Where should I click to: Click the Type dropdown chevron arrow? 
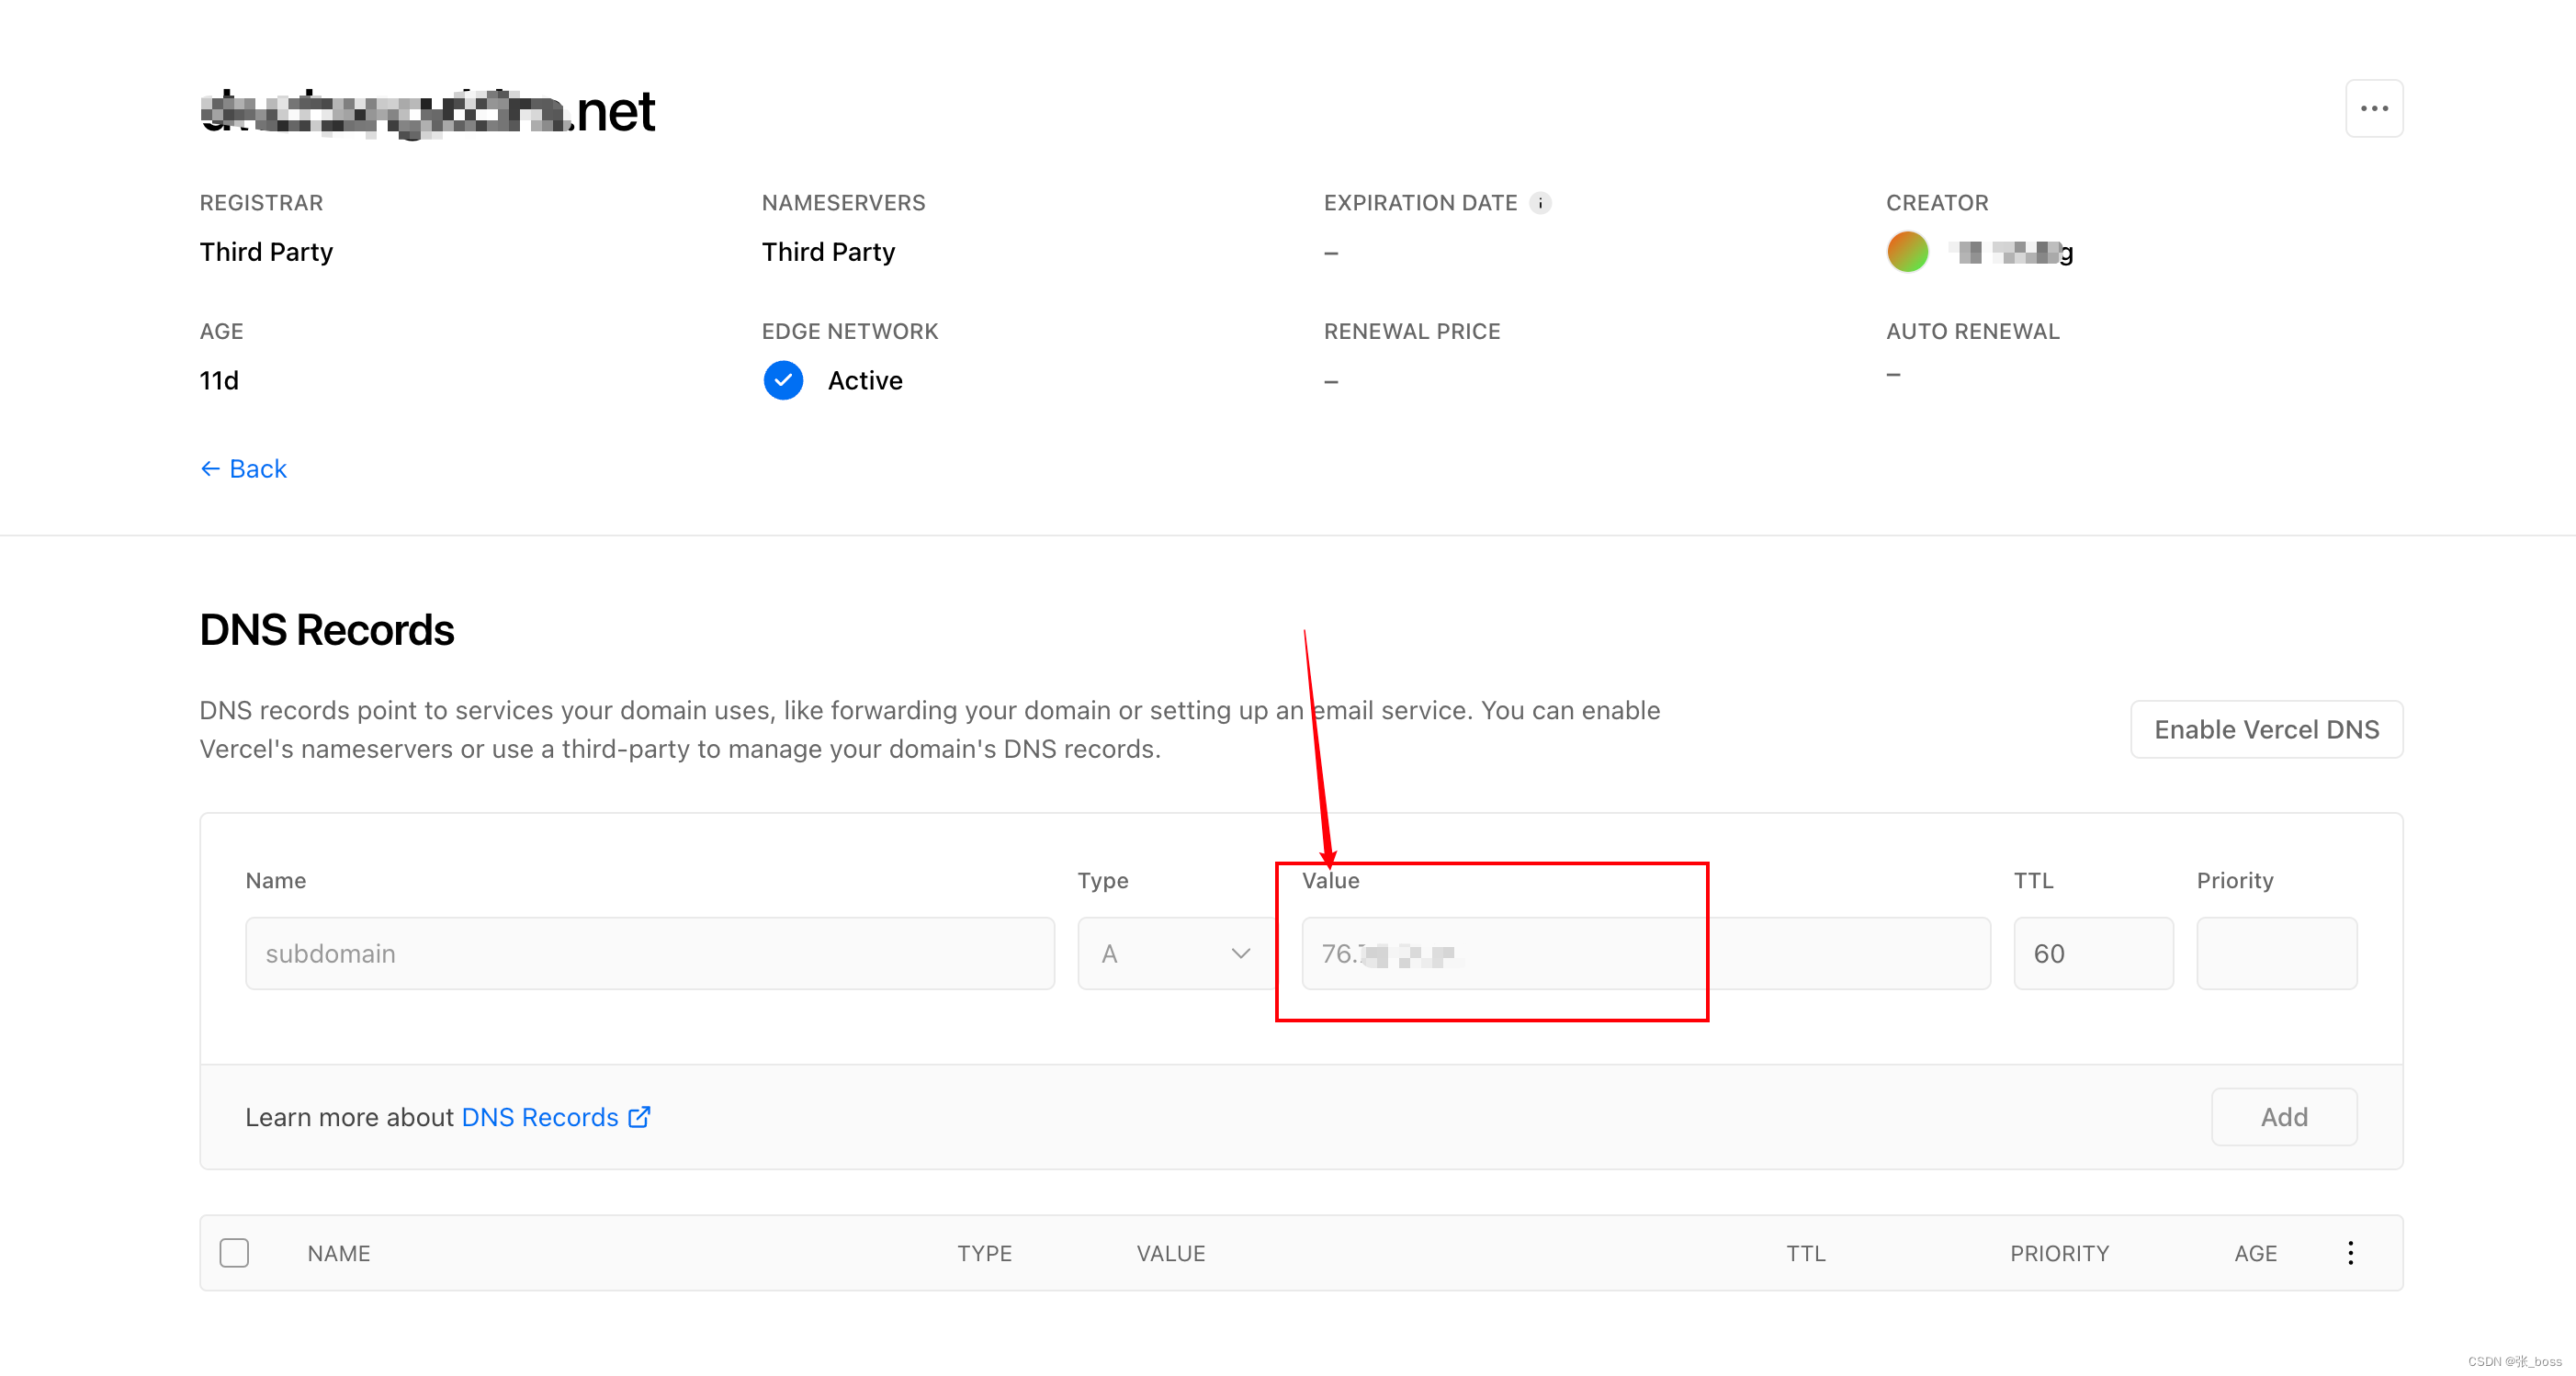coord(1240,953)
